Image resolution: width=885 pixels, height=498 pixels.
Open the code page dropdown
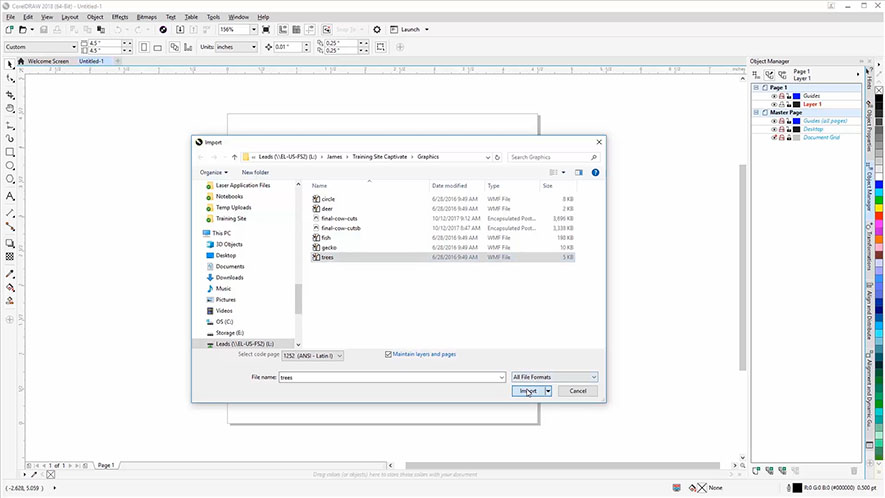[313, 354]
